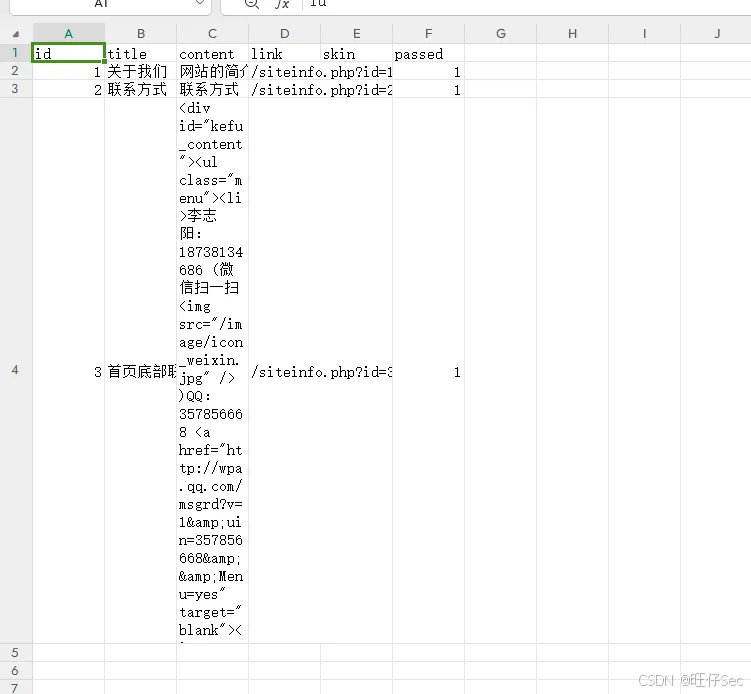Select column H header
This screenshot has height=694, width=751.
coord(572,34)
